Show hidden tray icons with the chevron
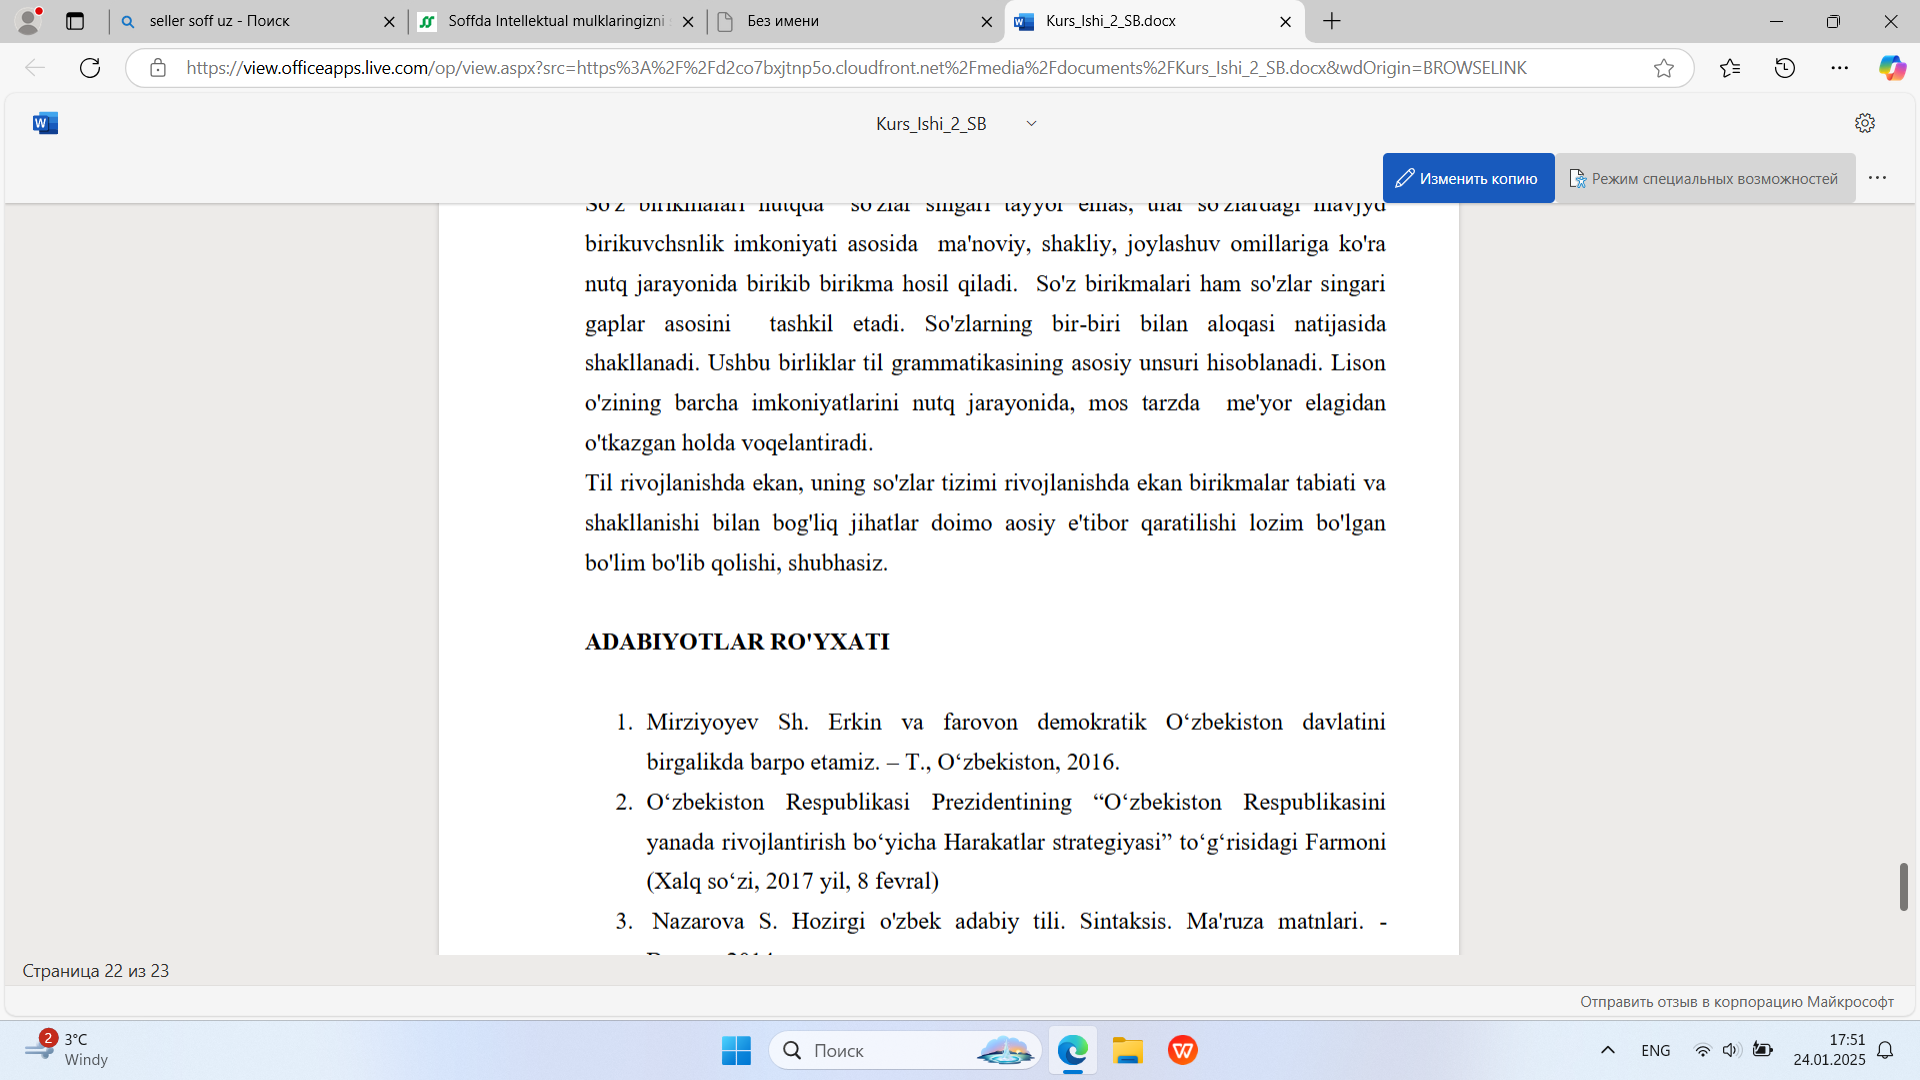 point(1608,1050)
